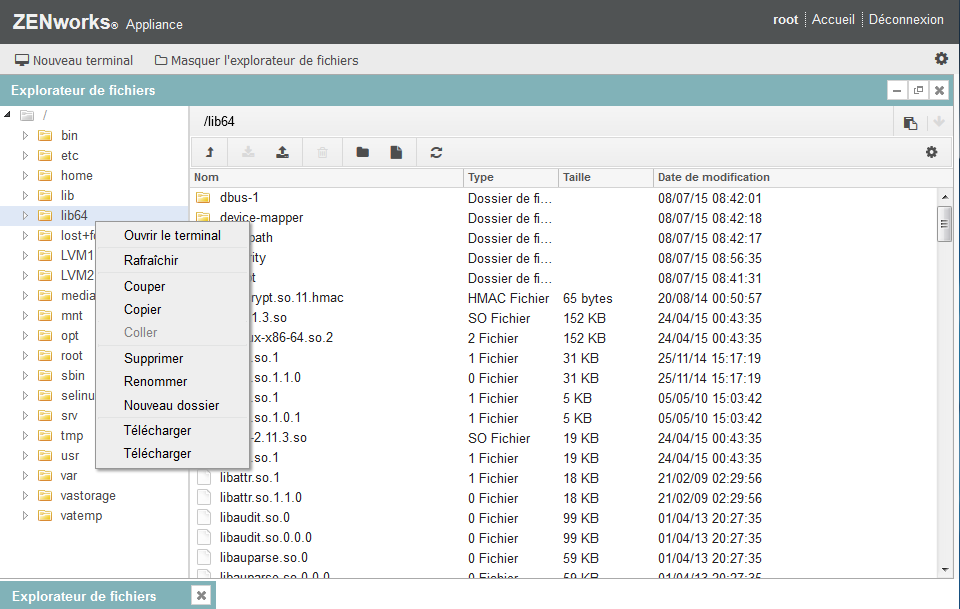Pick 'Nouveau dossier' context menu entry
960x609 pixels.
(x=171, y=405)
